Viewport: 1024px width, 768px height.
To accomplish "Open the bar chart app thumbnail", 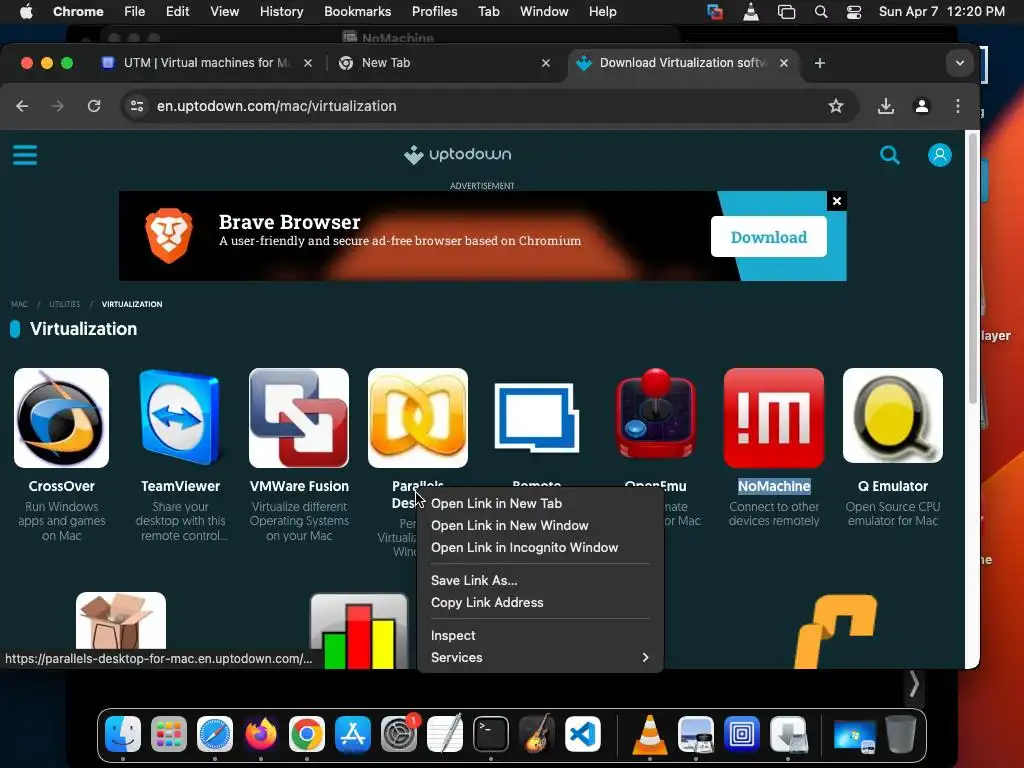I will click(x=359, y=632).
